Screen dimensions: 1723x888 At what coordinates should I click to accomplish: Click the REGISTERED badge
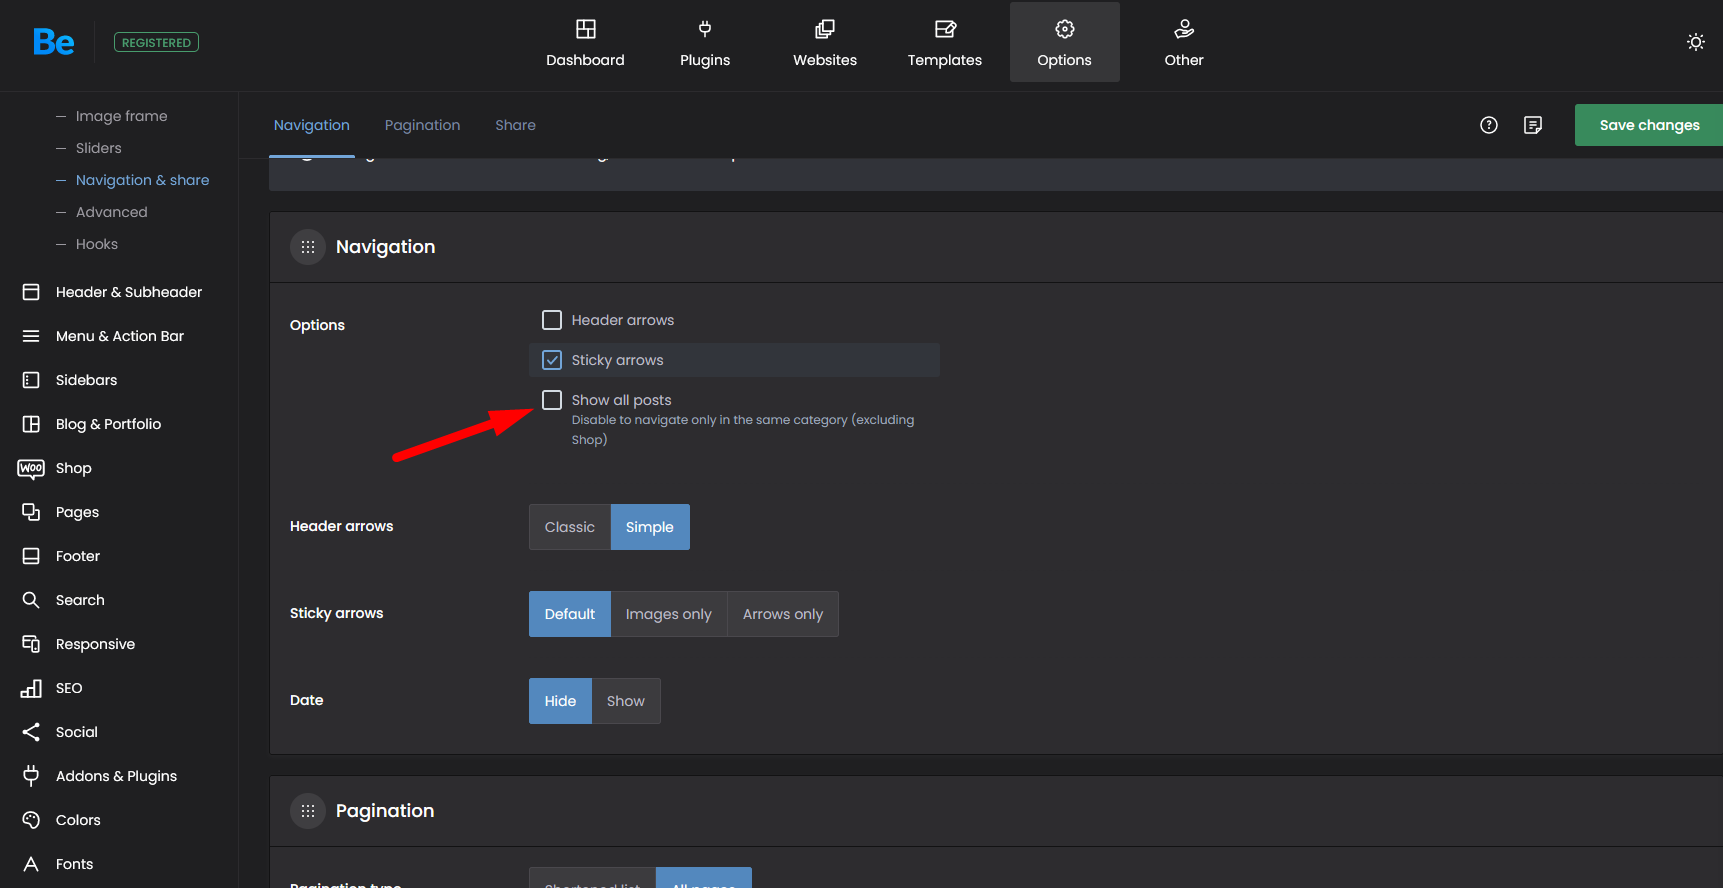156,42
